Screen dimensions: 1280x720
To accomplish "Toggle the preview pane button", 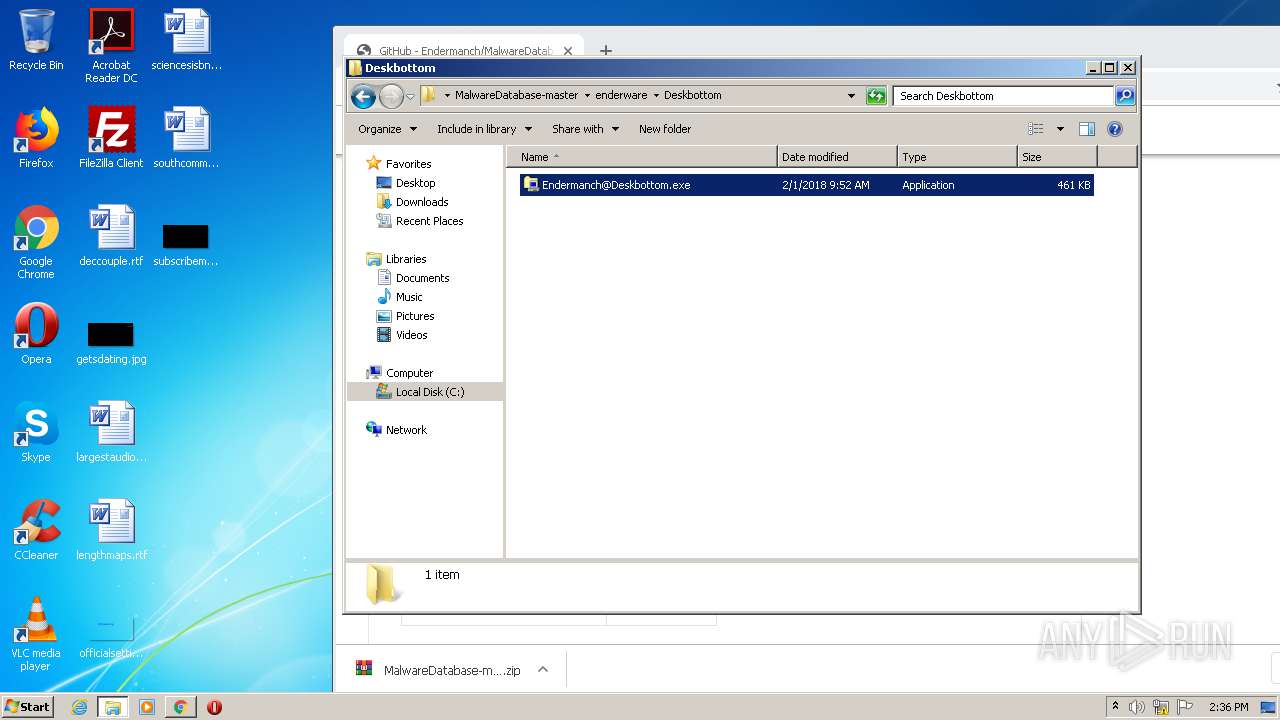I will point(1087,129).
